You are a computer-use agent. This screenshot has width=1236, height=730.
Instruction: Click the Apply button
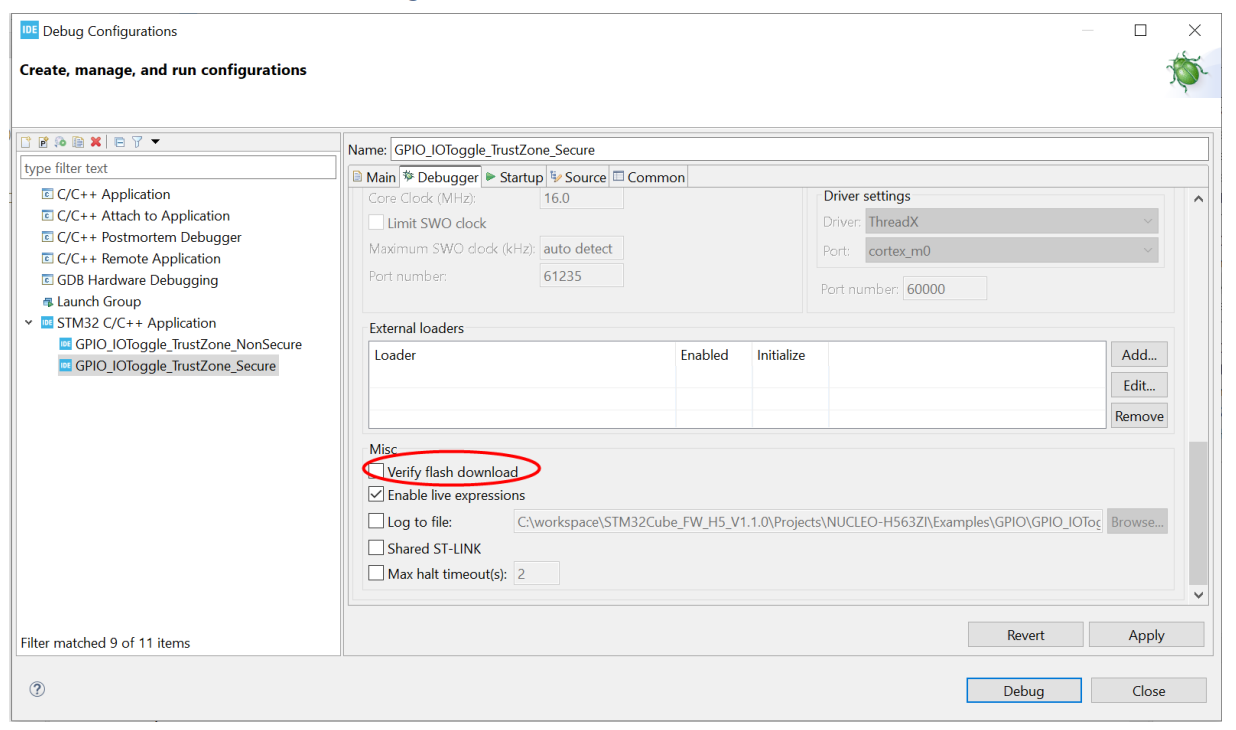1146,635
